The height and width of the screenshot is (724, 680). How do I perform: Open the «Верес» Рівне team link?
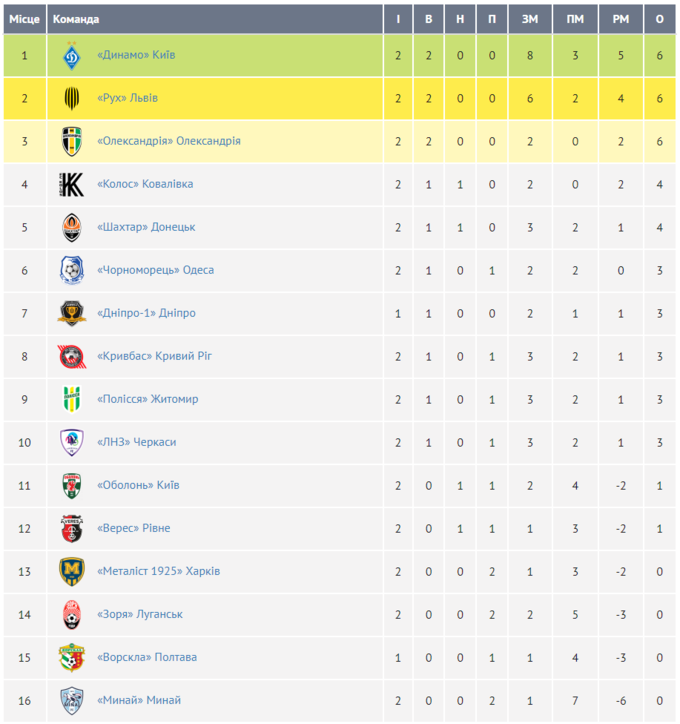click(x=134, y=529)
